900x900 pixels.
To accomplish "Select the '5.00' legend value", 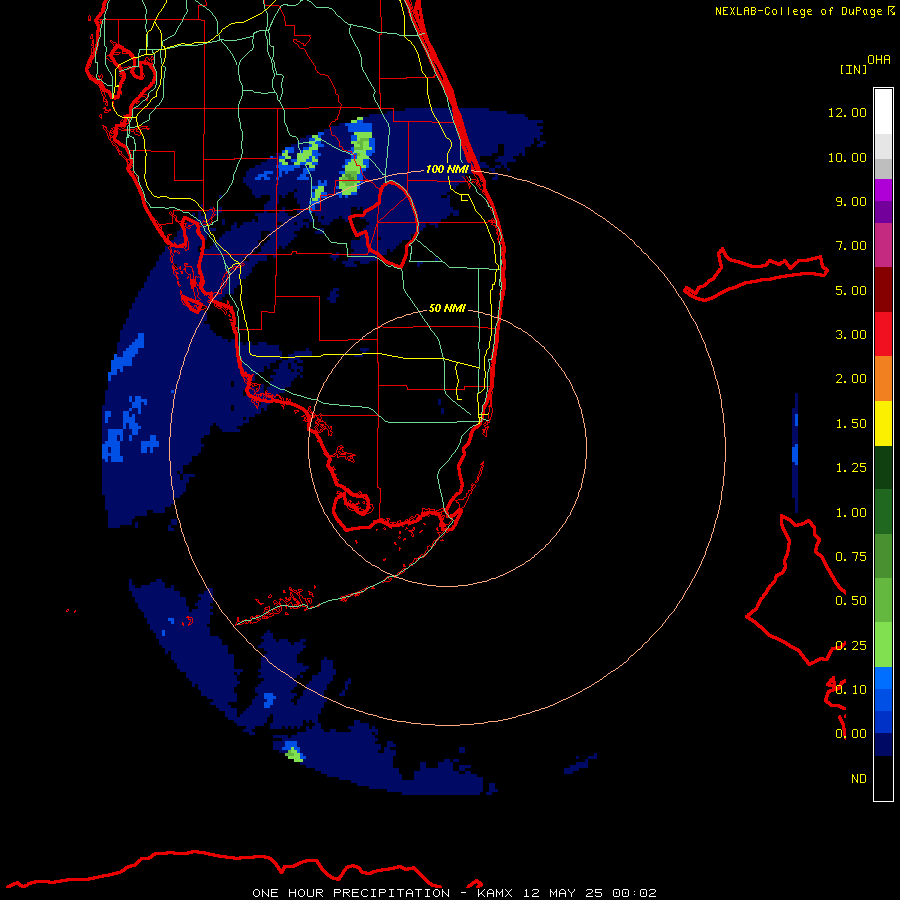I will click(x=851, y=290).
